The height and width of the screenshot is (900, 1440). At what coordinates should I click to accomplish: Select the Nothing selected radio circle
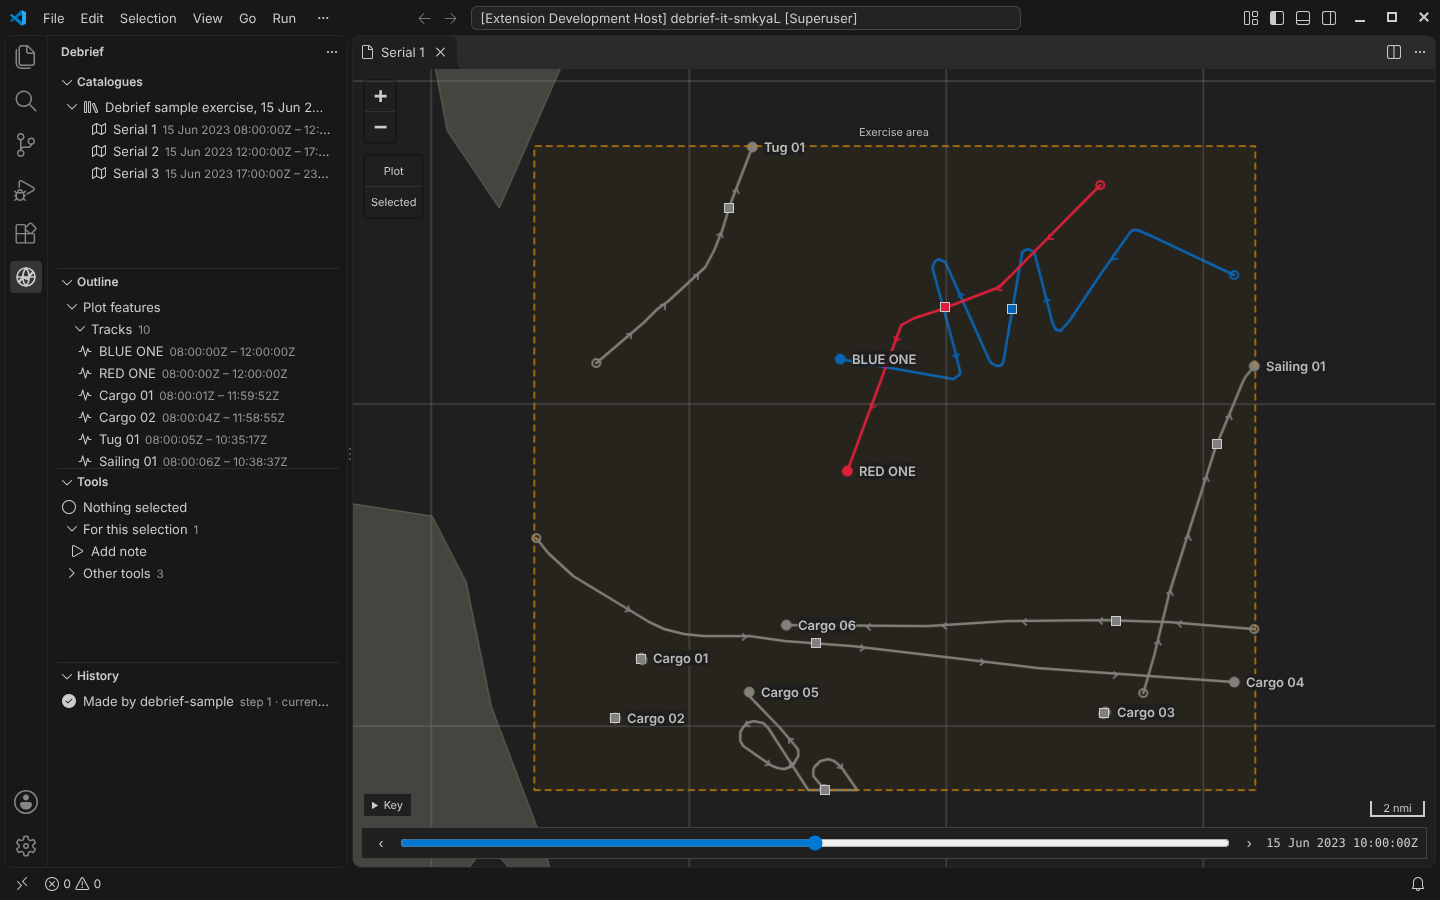69,507
